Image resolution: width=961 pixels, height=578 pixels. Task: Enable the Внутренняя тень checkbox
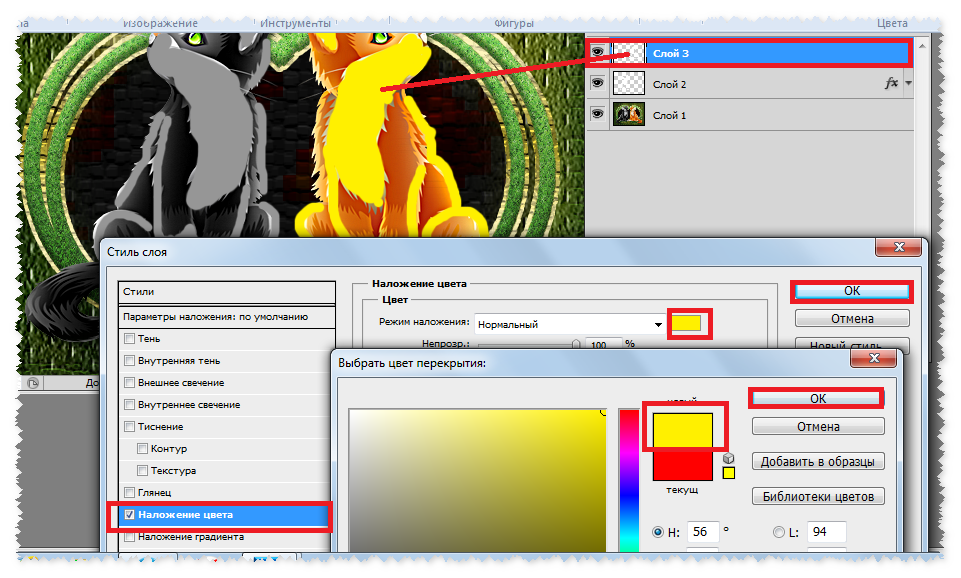click(x=129, y=360)
